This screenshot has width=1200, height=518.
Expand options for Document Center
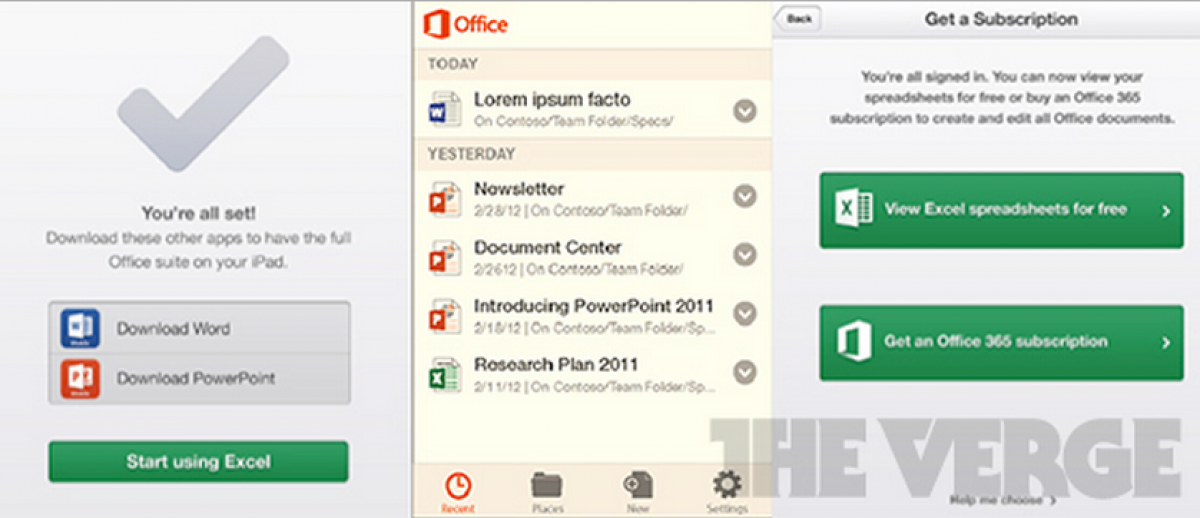click(x=744, y=255)
